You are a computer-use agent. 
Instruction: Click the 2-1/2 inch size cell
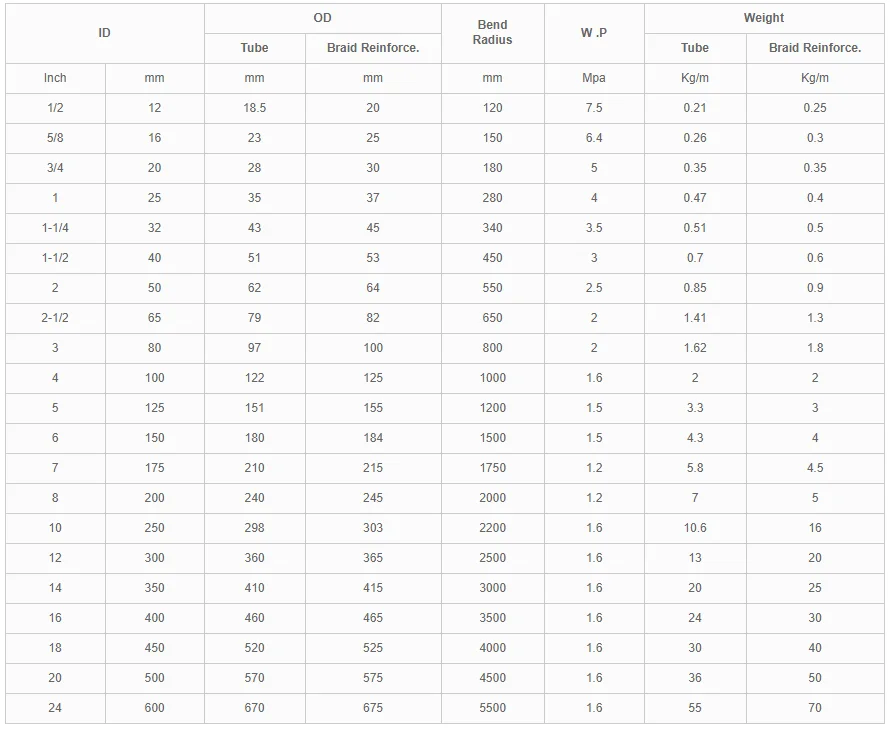tap(55, 318)
